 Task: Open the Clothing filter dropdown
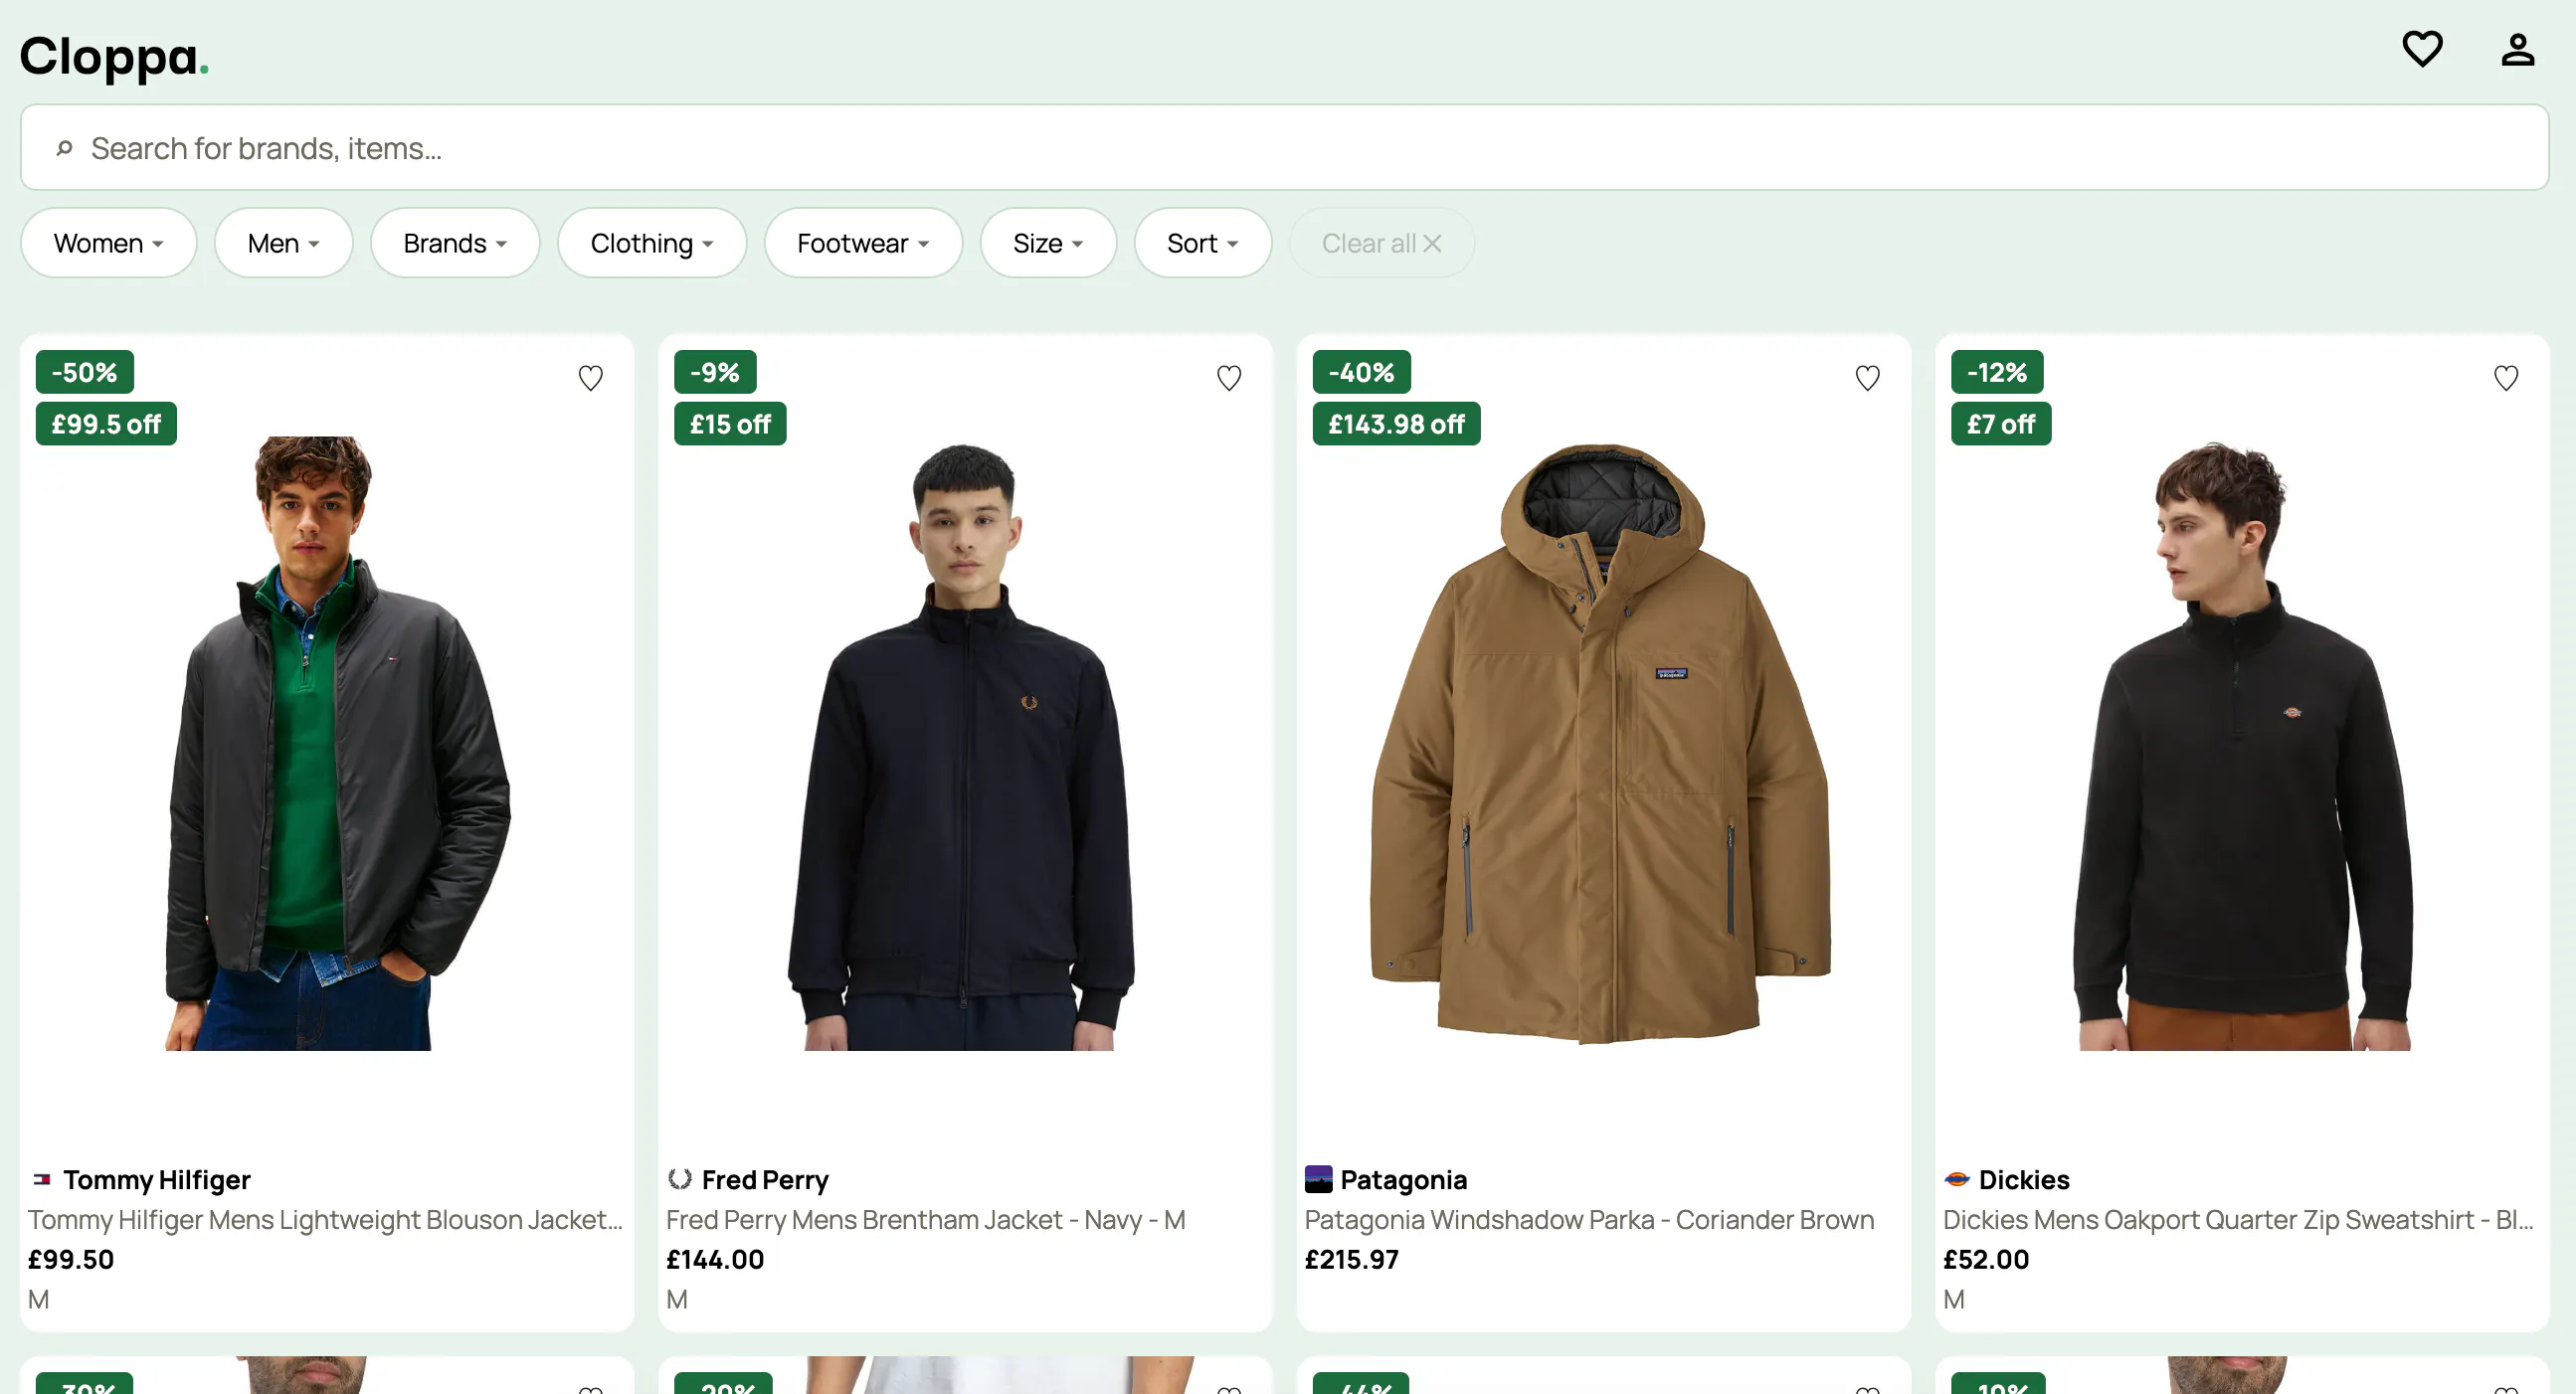click(x=652, y=243)
